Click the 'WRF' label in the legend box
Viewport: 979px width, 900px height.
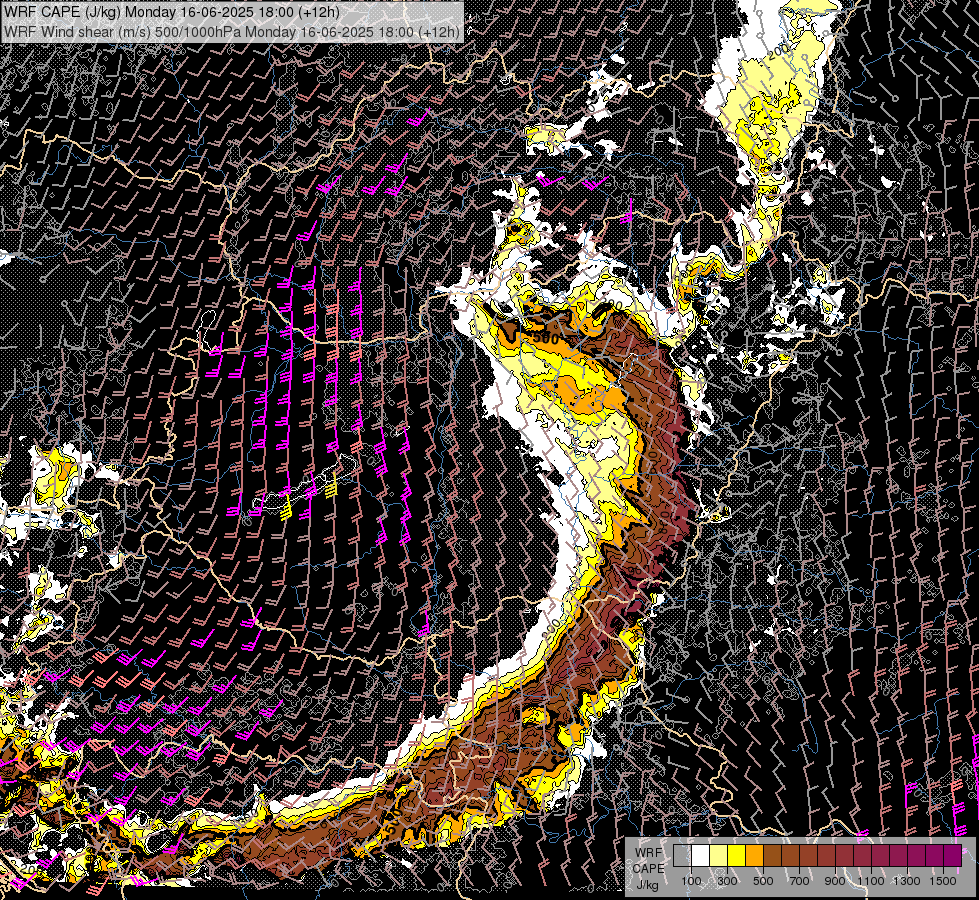649,853
